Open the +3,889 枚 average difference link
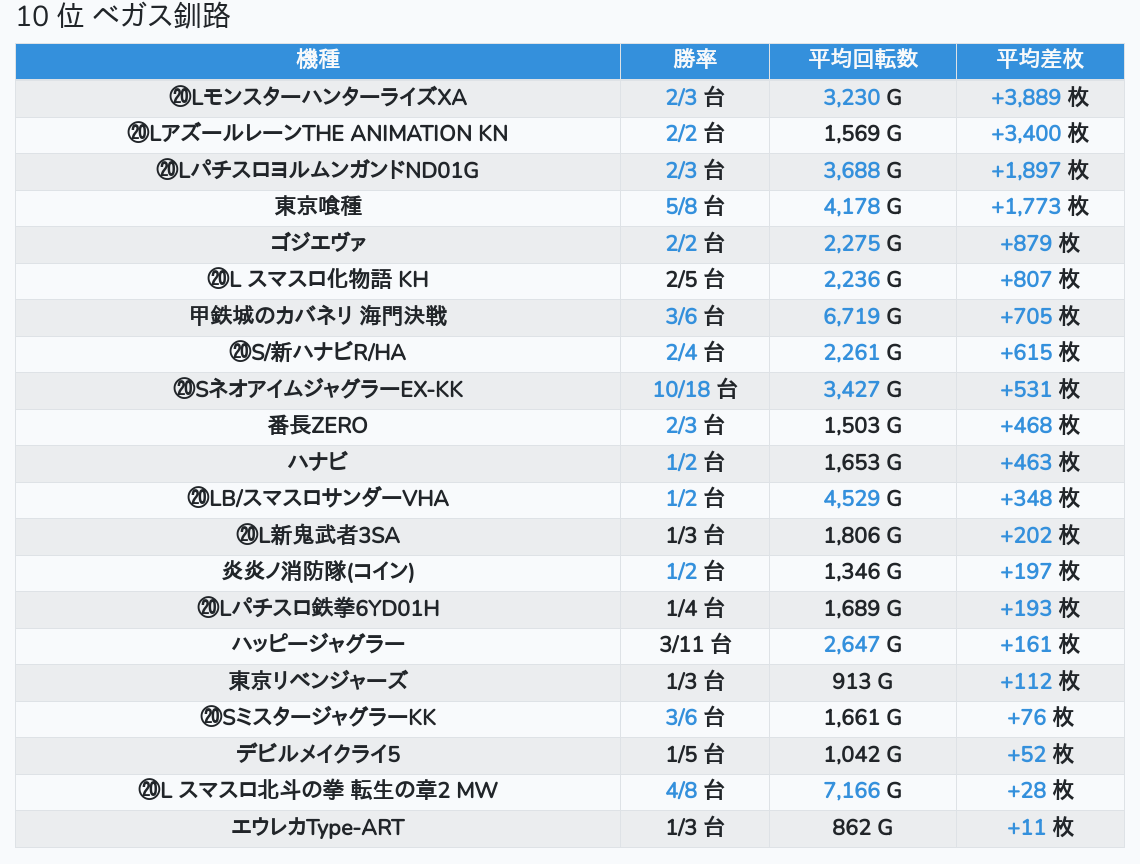Image resolution: width=1140 pixels, height=864 pixels. tap(1025, 97)
